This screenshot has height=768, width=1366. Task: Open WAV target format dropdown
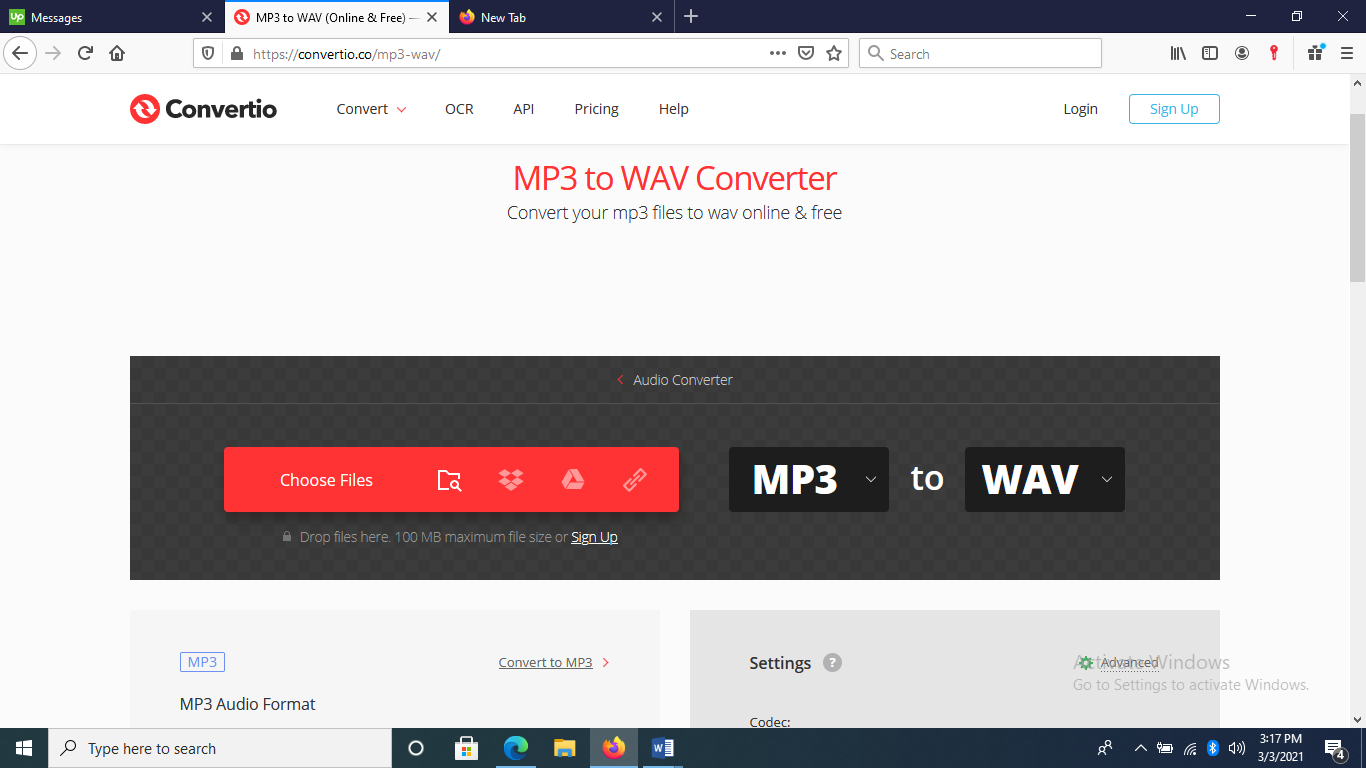coord(1044,479)
